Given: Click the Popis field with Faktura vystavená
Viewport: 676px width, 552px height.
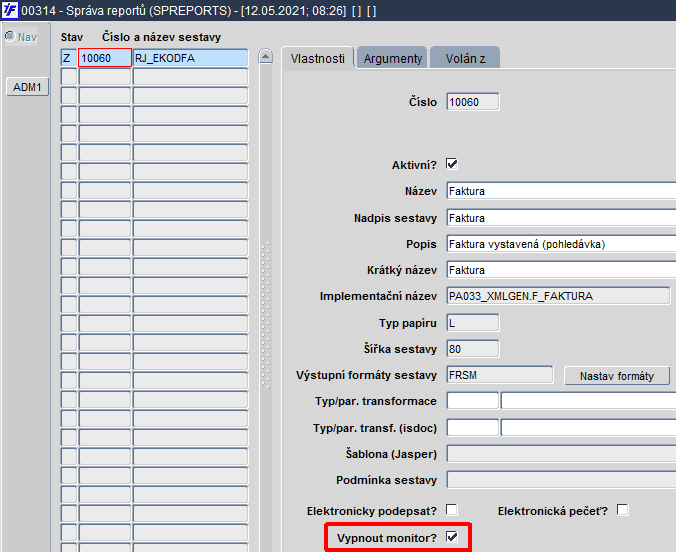Looking at the screenshot, I should coord(561,244).
